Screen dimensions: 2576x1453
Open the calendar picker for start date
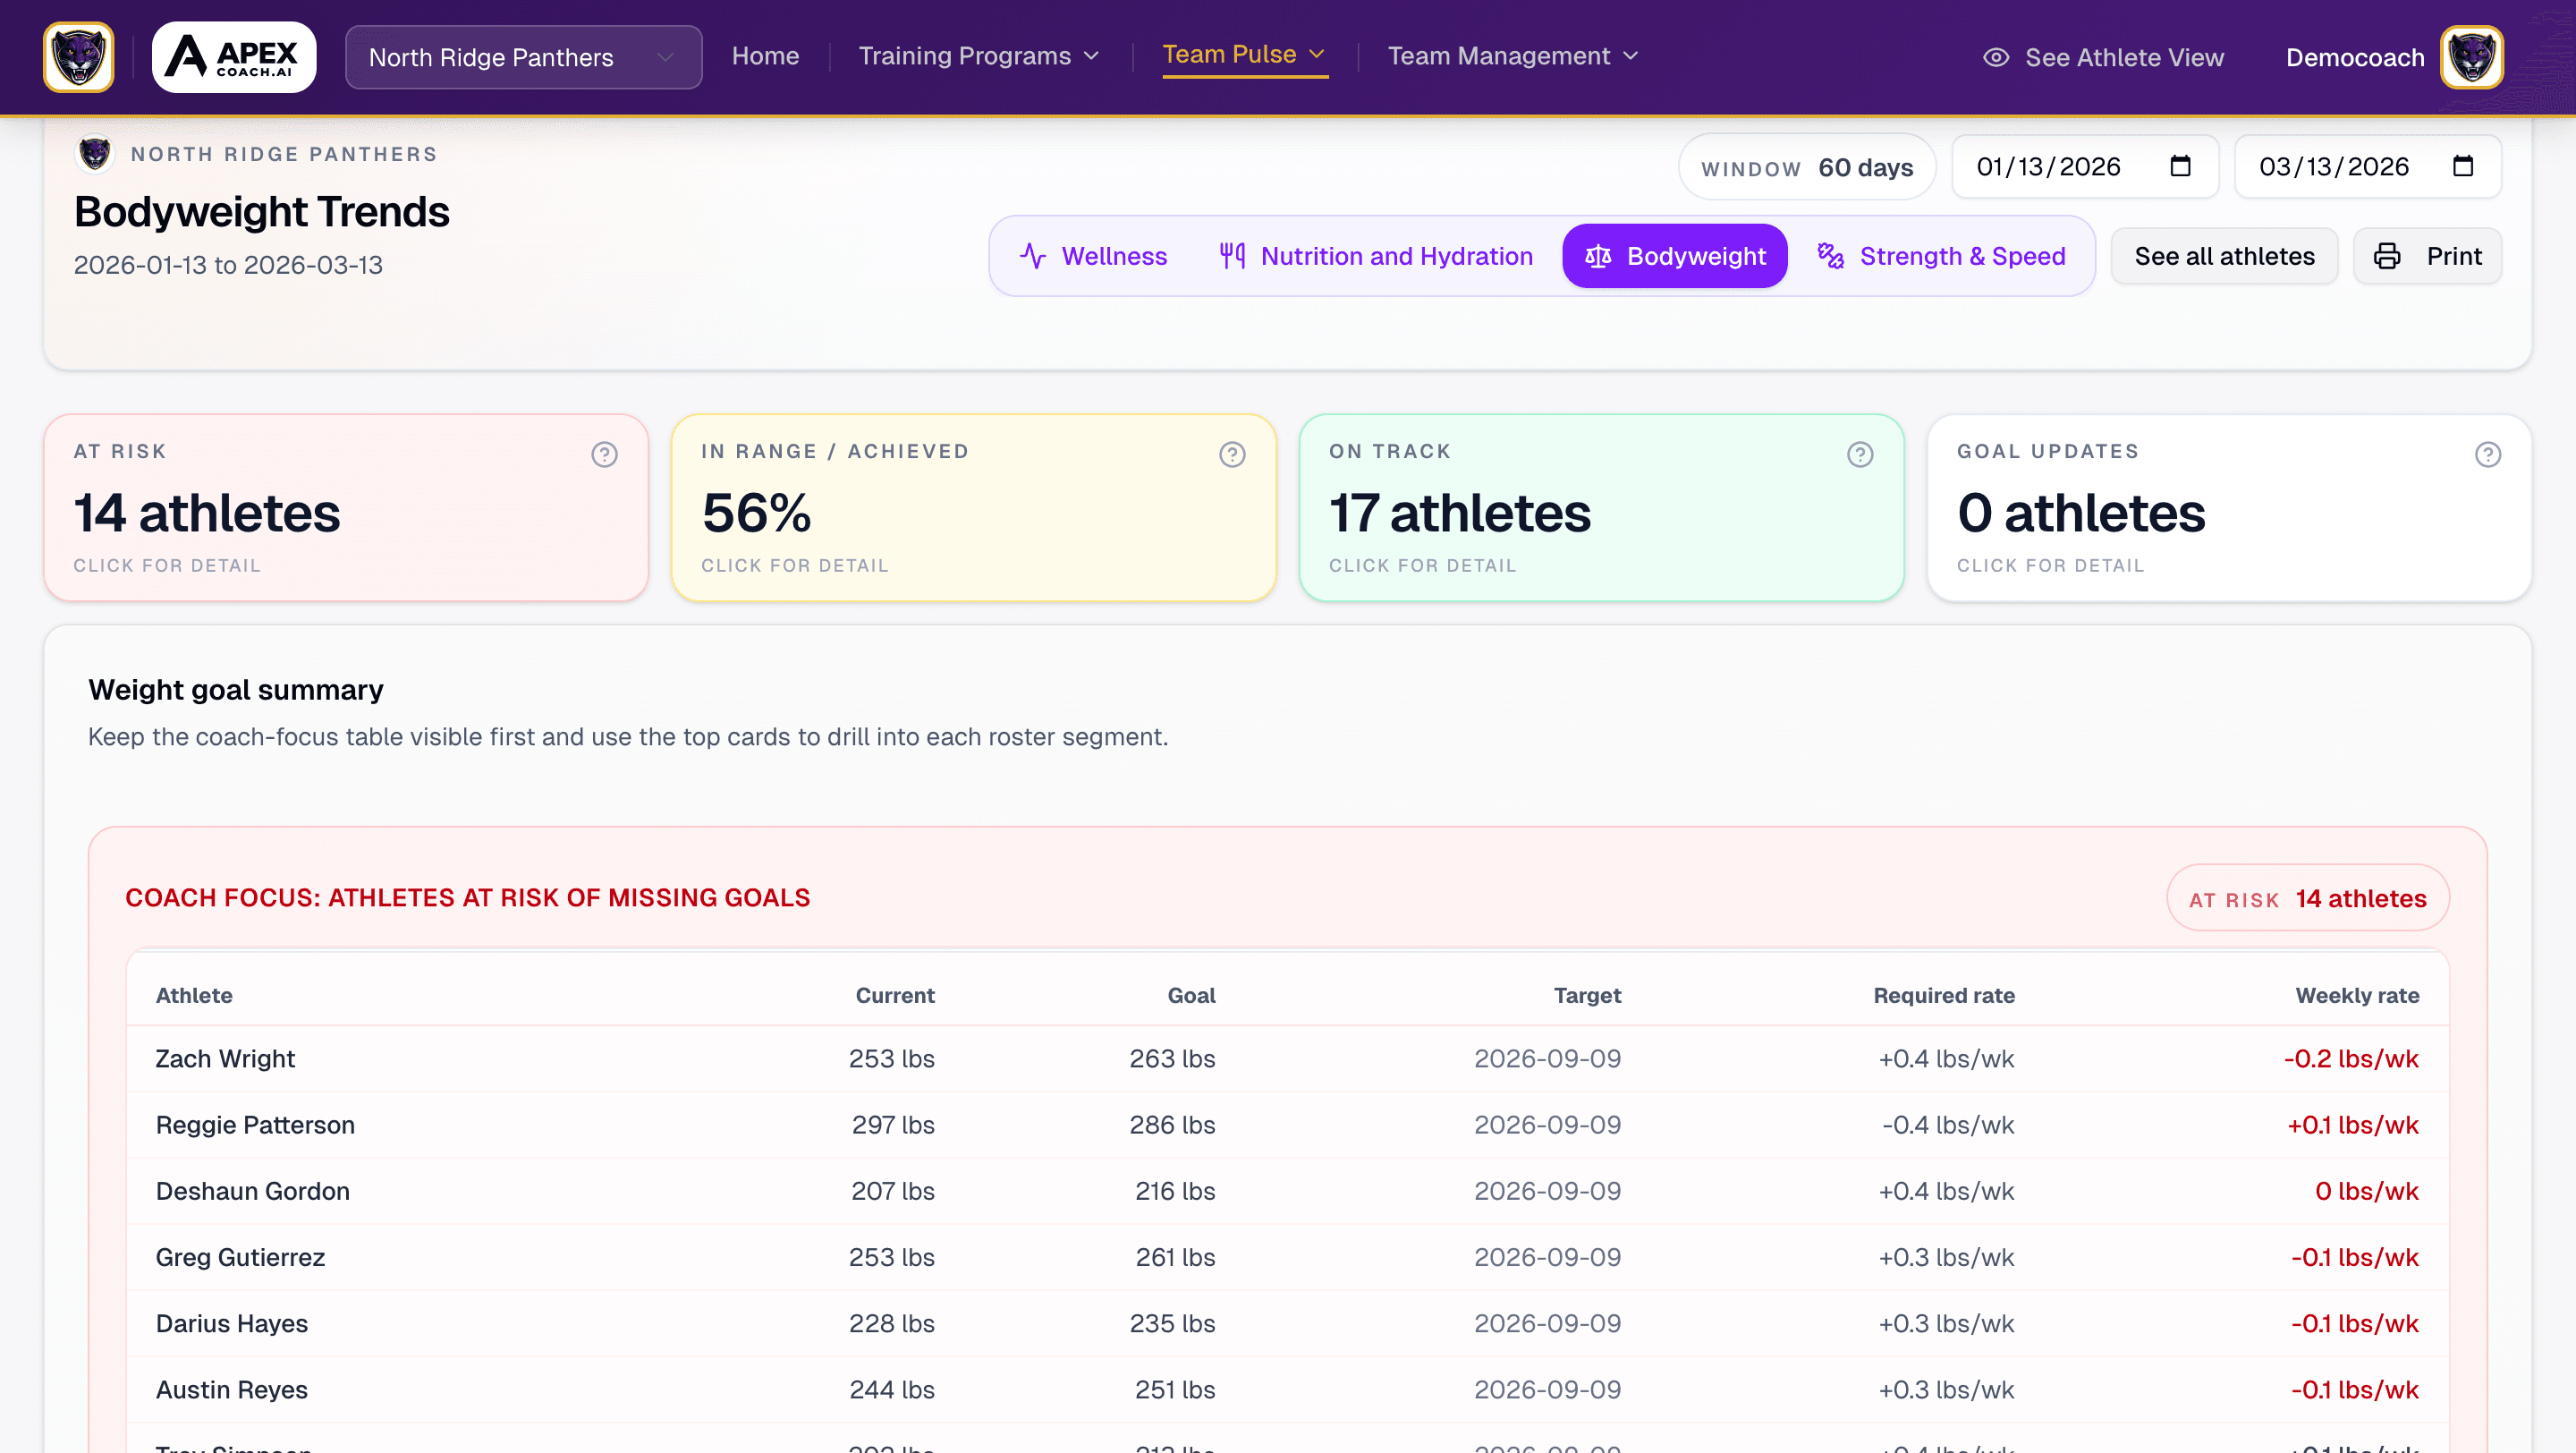tap(2180, 166)
